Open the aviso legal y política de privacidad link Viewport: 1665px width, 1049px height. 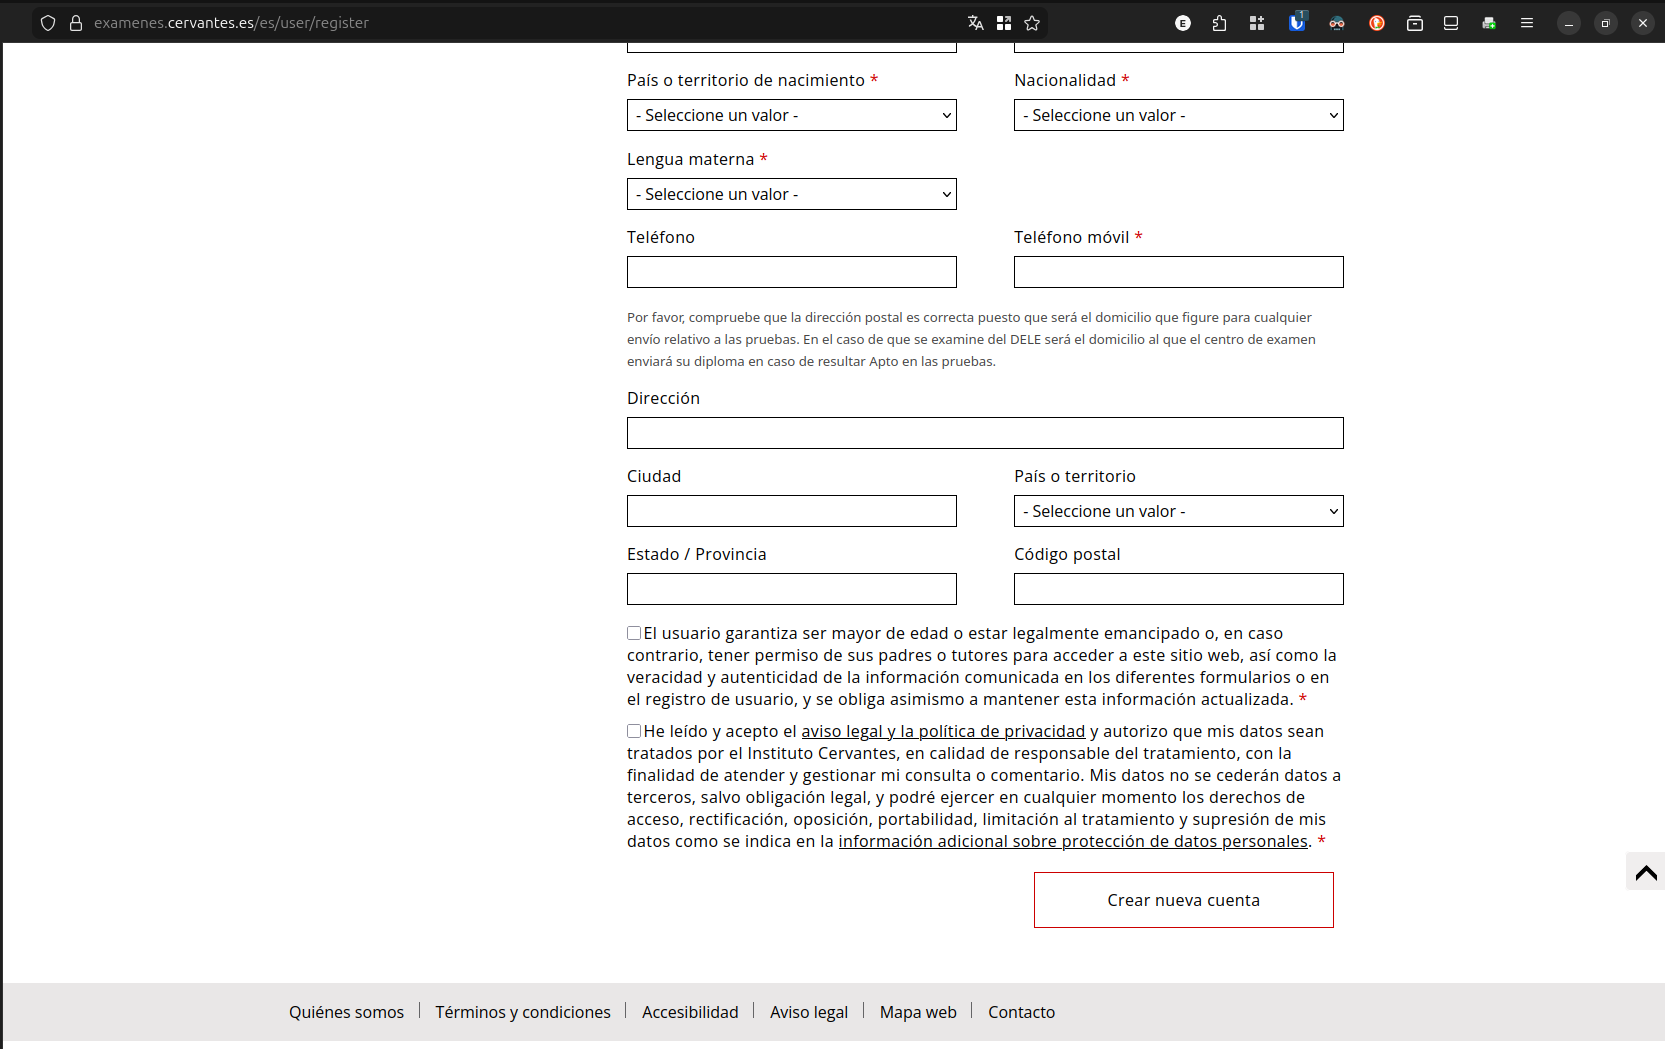coord(943,731)
